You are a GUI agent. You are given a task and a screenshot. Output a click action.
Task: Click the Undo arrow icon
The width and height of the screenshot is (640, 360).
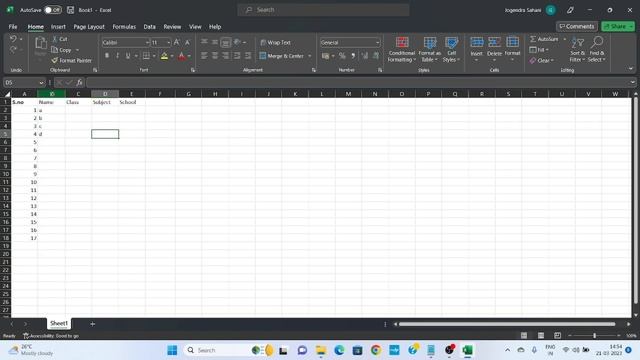(x=13, y=39)
